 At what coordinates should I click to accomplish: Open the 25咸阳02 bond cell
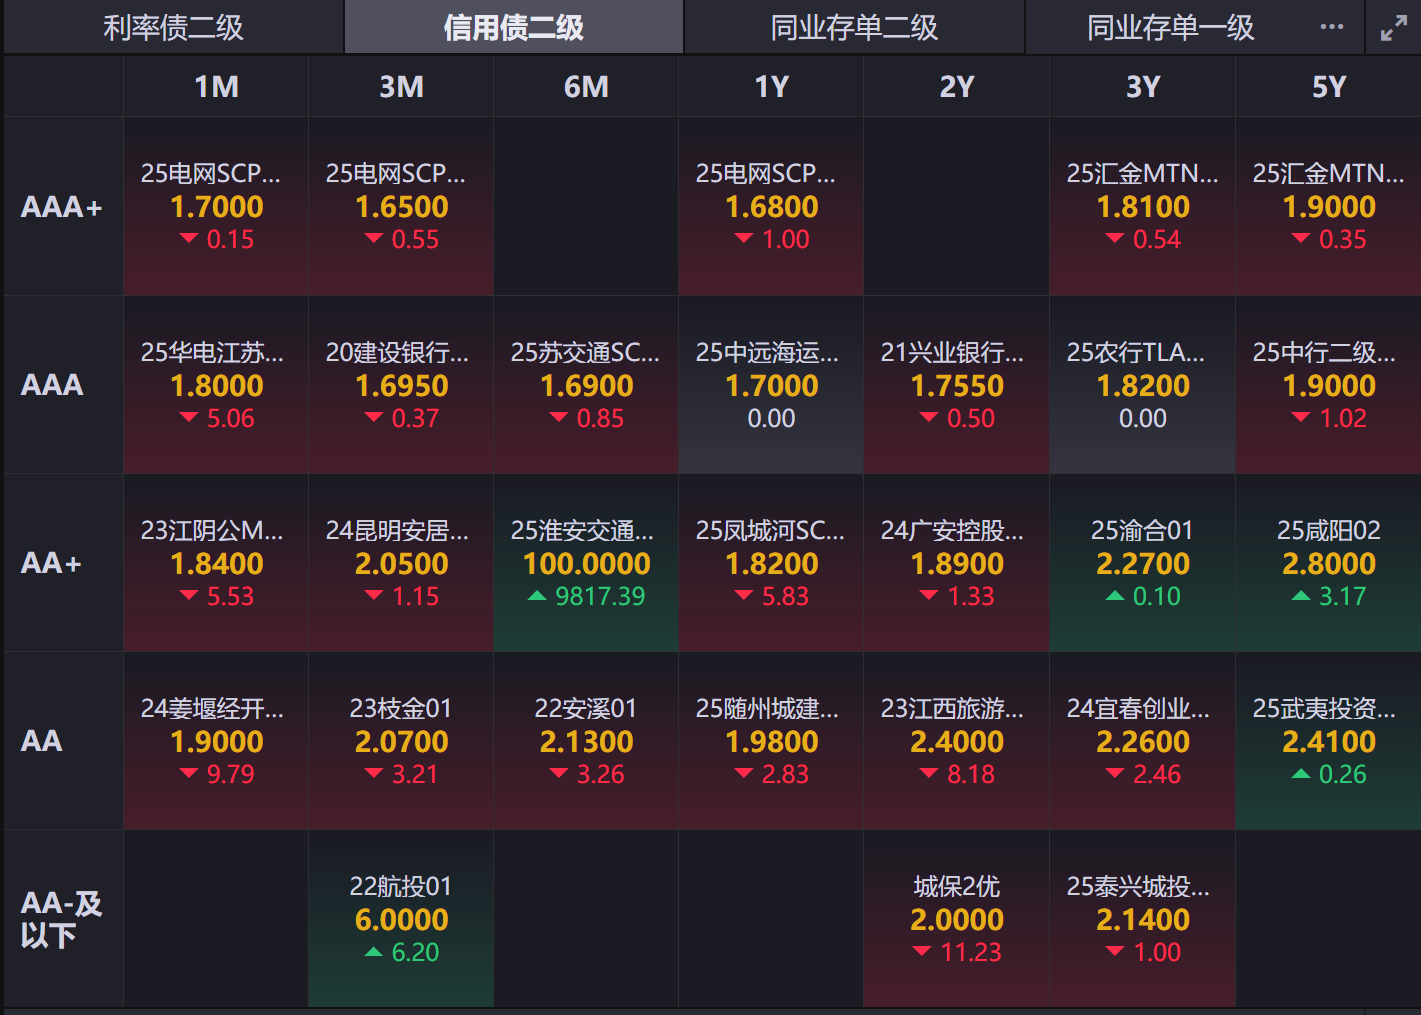pos(1328,563)
